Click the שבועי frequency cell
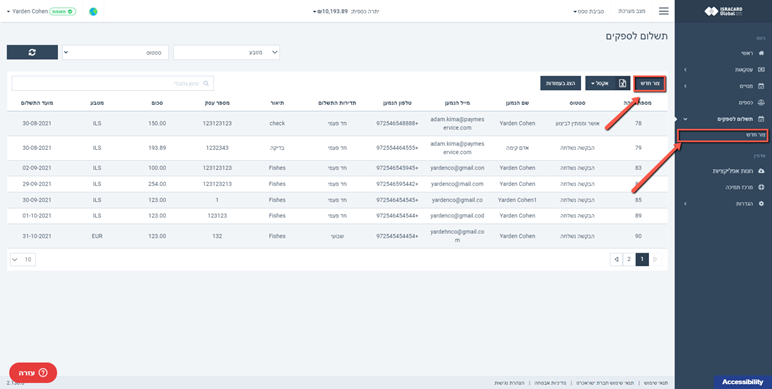This screenshot has width=772, height=389. (x=338, y=236)
